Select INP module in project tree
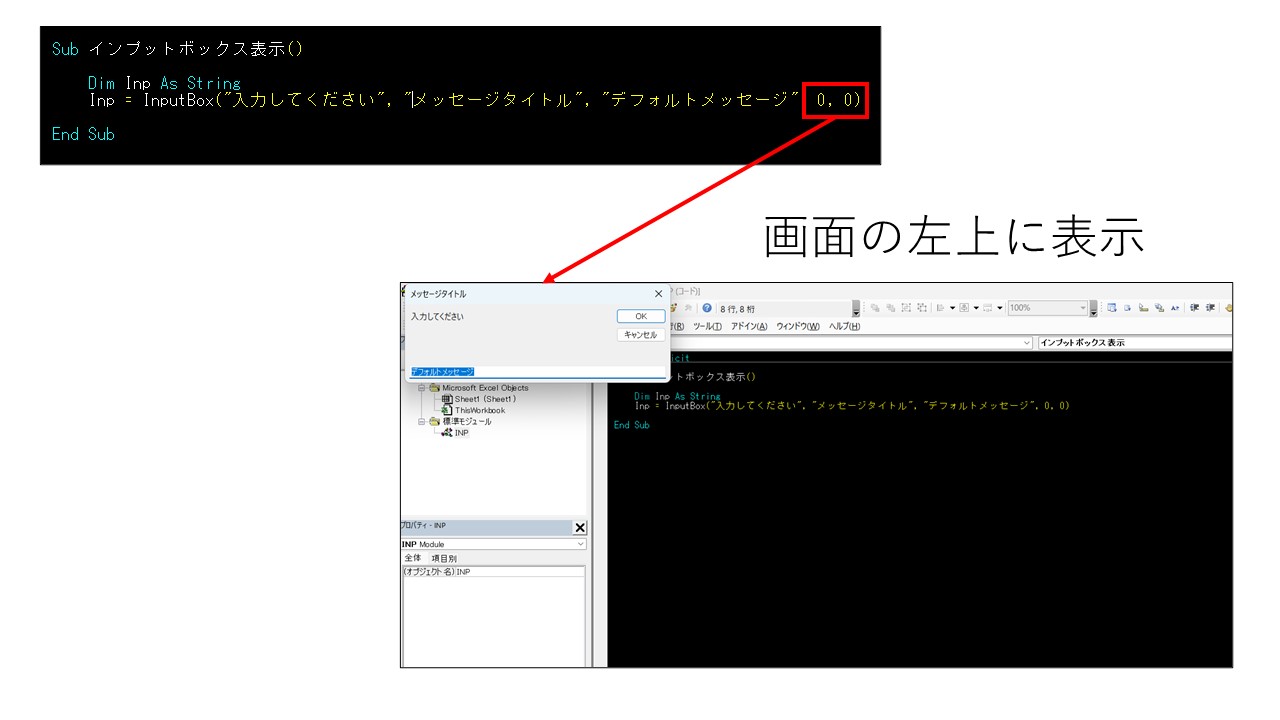Image resolution: width=1280 pixels, height=720 pixels. click(x=461, y=433)
